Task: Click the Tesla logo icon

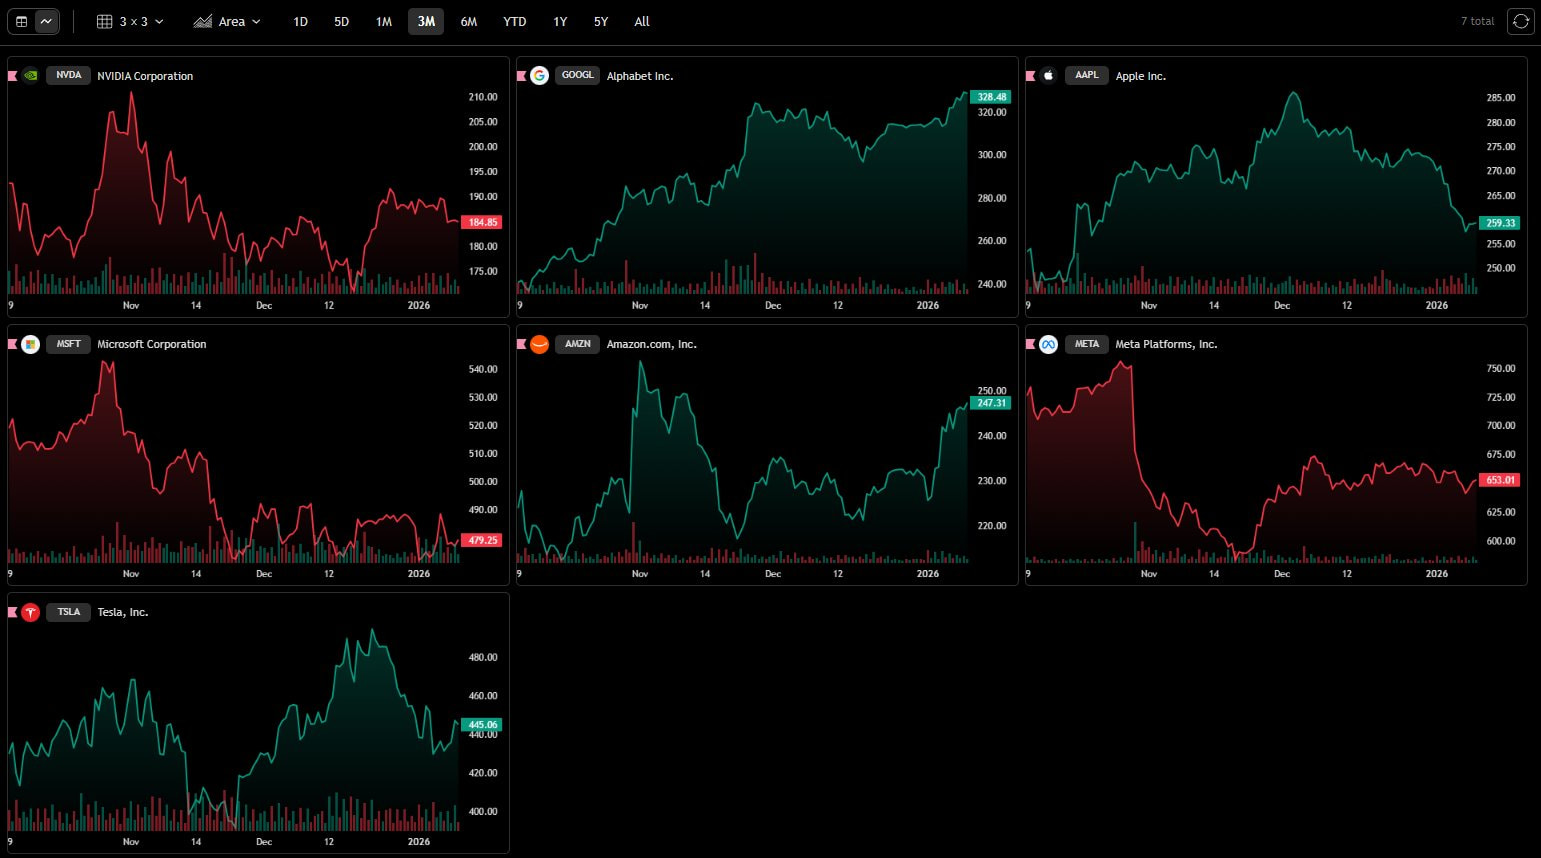Action: [31, 612]
